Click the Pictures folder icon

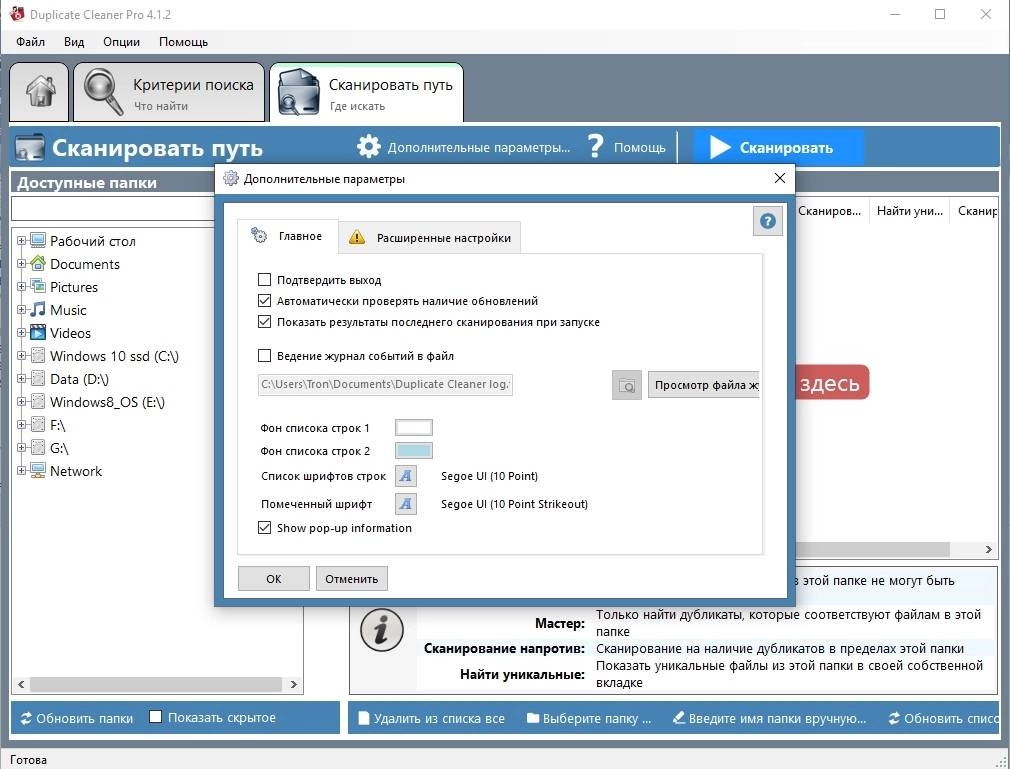(x=38, y=287)
